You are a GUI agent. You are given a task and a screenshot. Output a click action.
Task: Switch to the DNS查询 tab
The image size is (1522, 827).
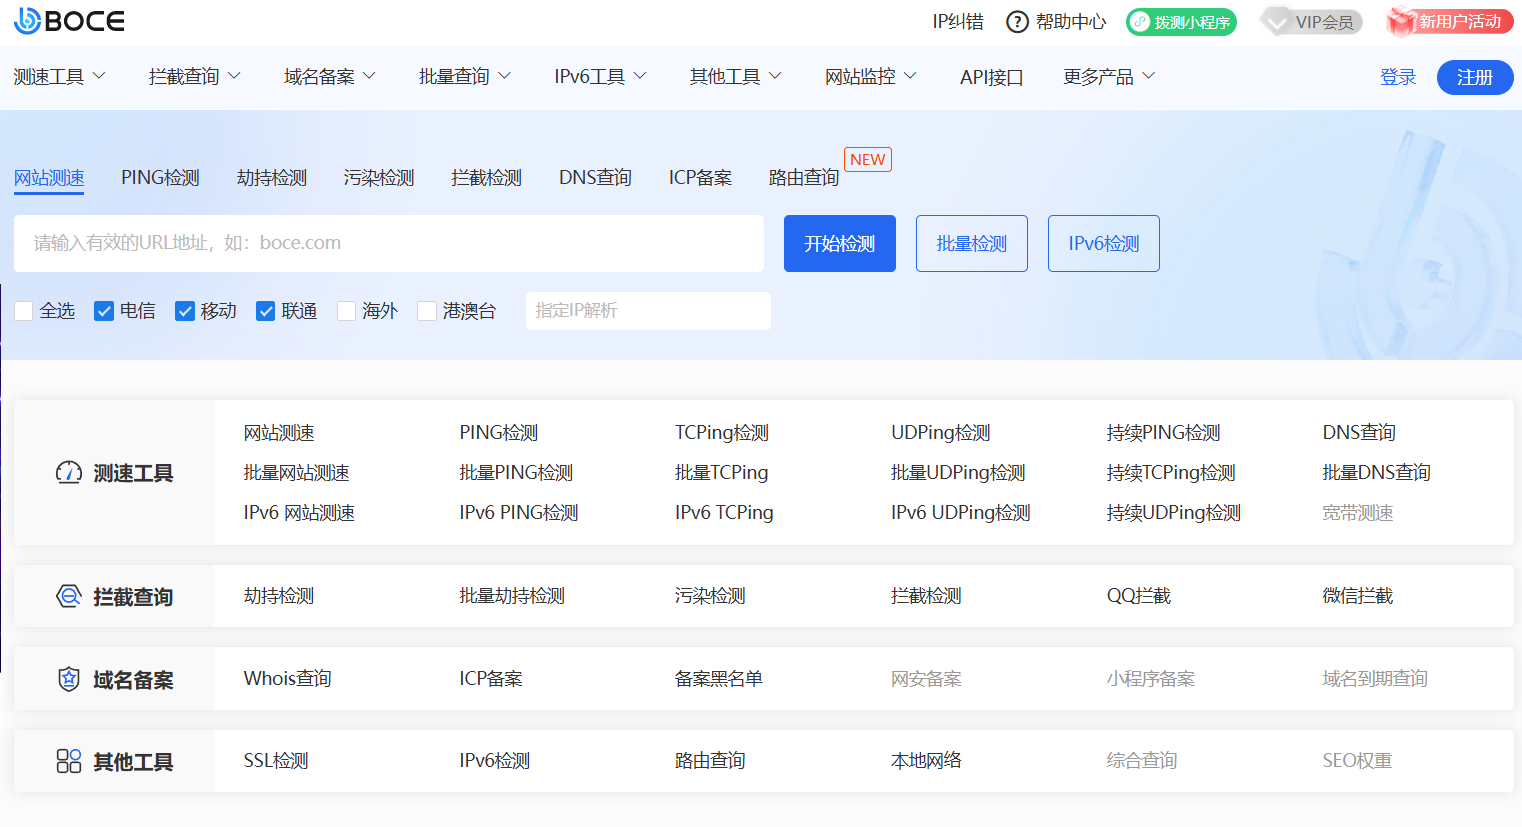(595, 178)
